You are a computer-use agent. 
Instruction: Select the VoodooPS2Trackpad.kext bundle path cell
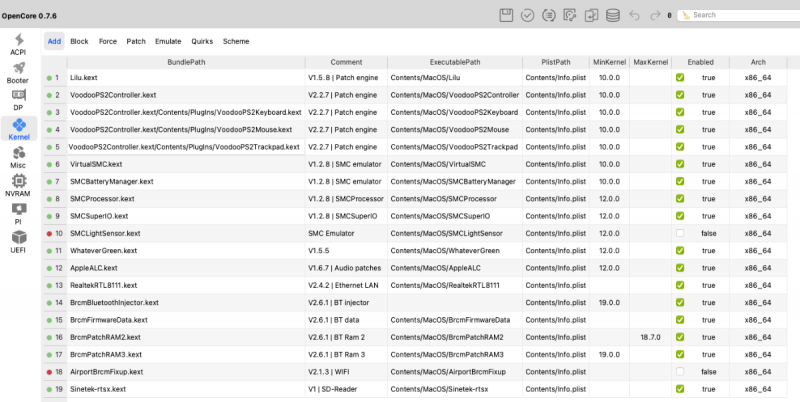pos(186,147)
